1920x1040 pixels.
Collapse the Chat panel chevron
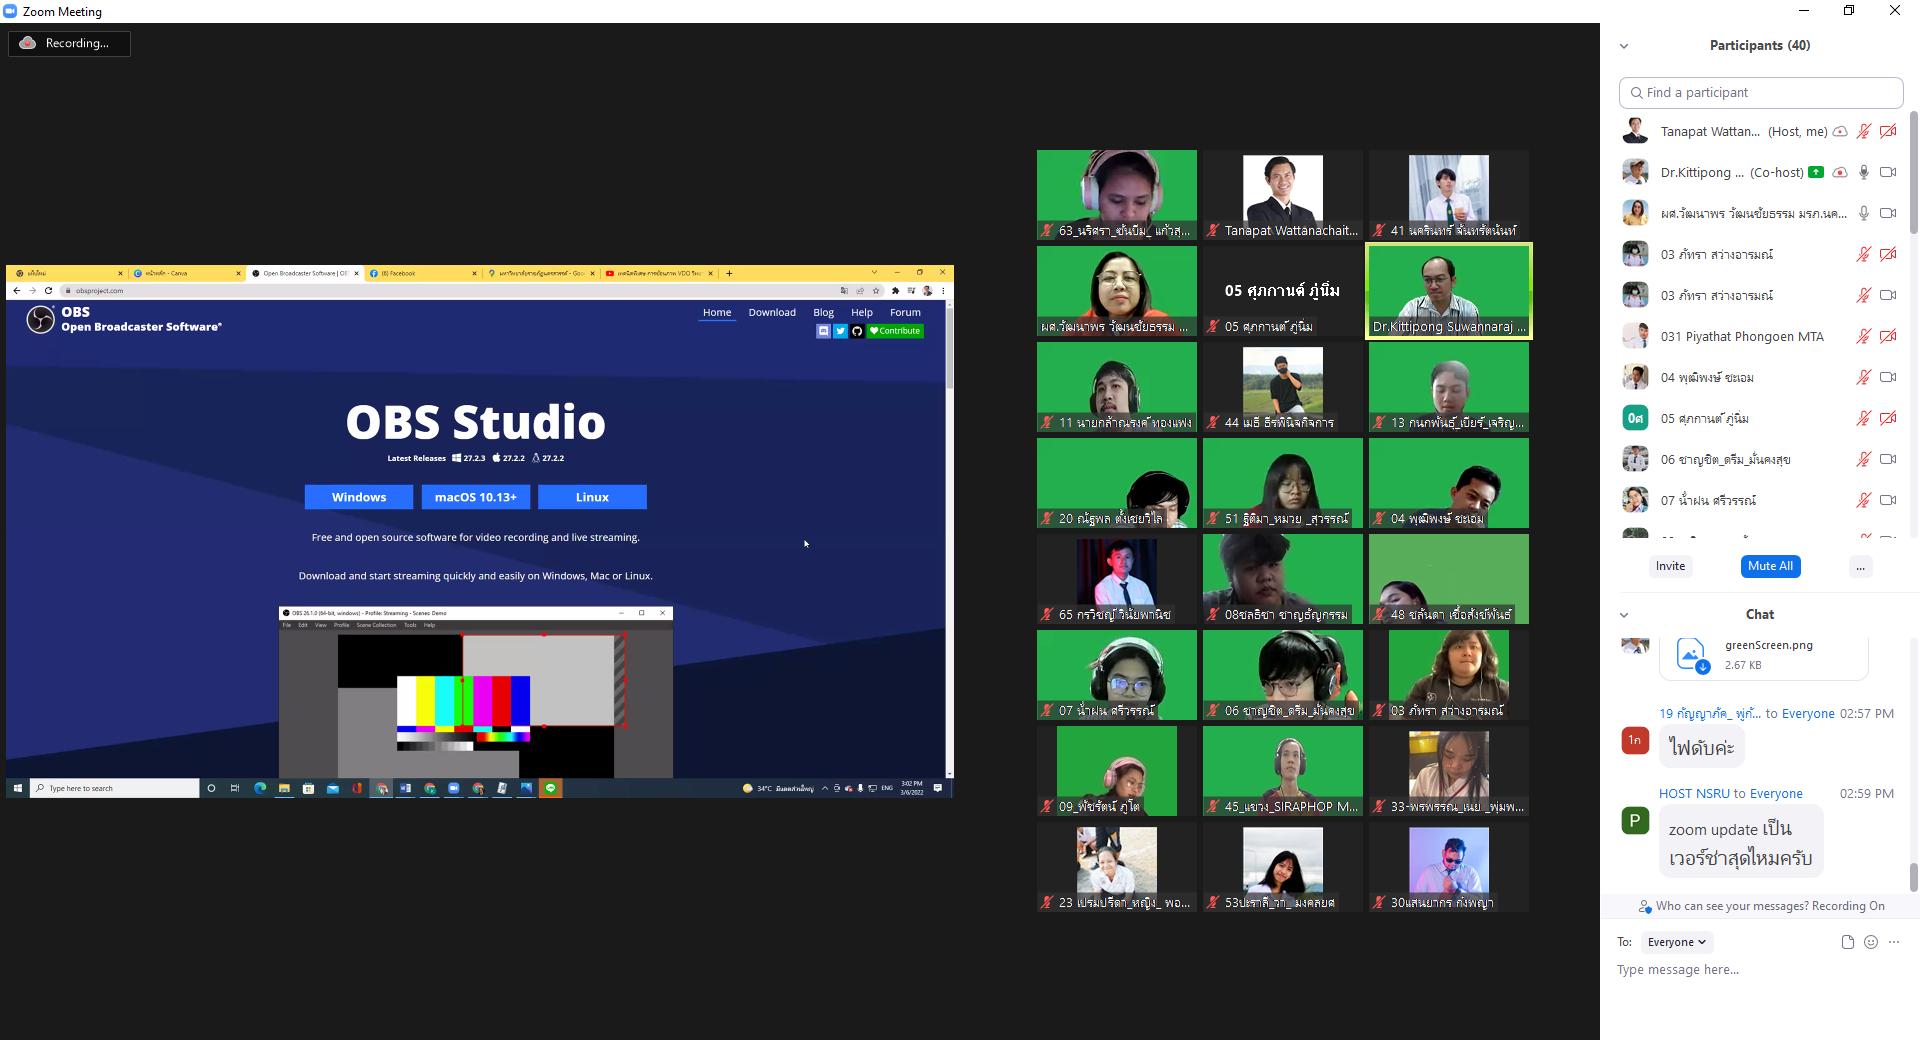coord(1624,615)
